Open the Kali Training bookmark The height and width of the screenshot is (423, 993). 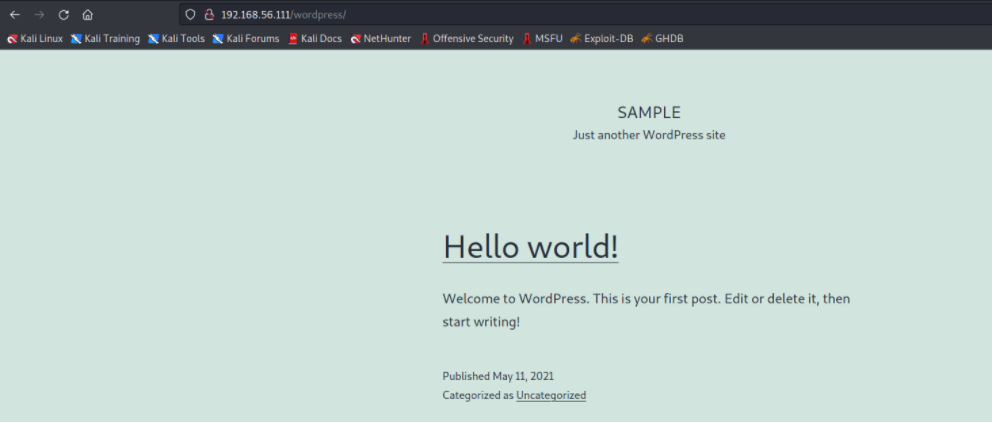(x=105, y=39)
